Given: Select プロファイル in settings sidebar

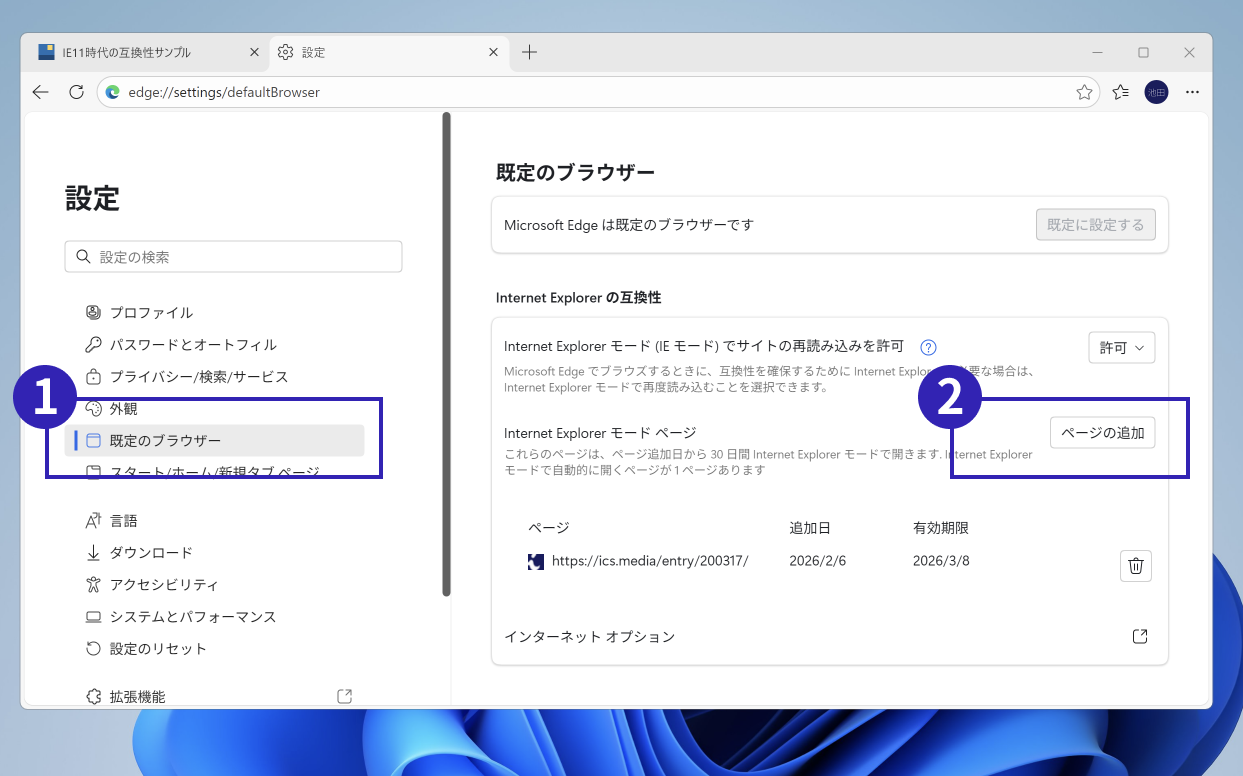Looking at the screenshot, I should (x=151, y=313).
